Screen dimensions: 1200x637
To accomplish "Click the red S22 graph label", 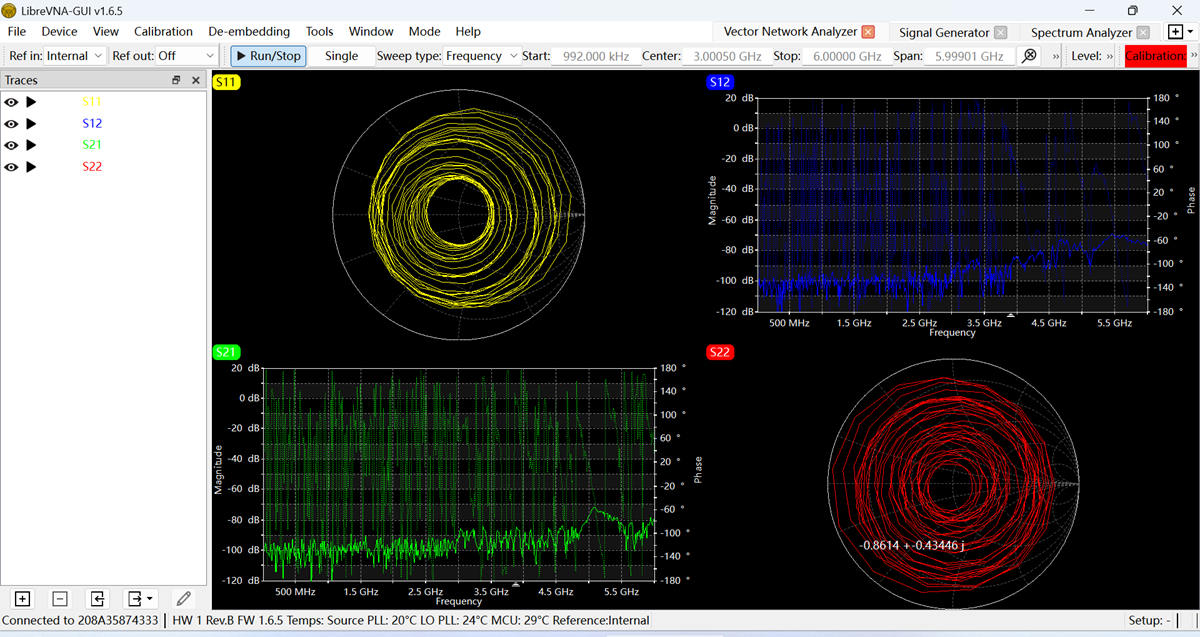I will [x=719, y=352].
